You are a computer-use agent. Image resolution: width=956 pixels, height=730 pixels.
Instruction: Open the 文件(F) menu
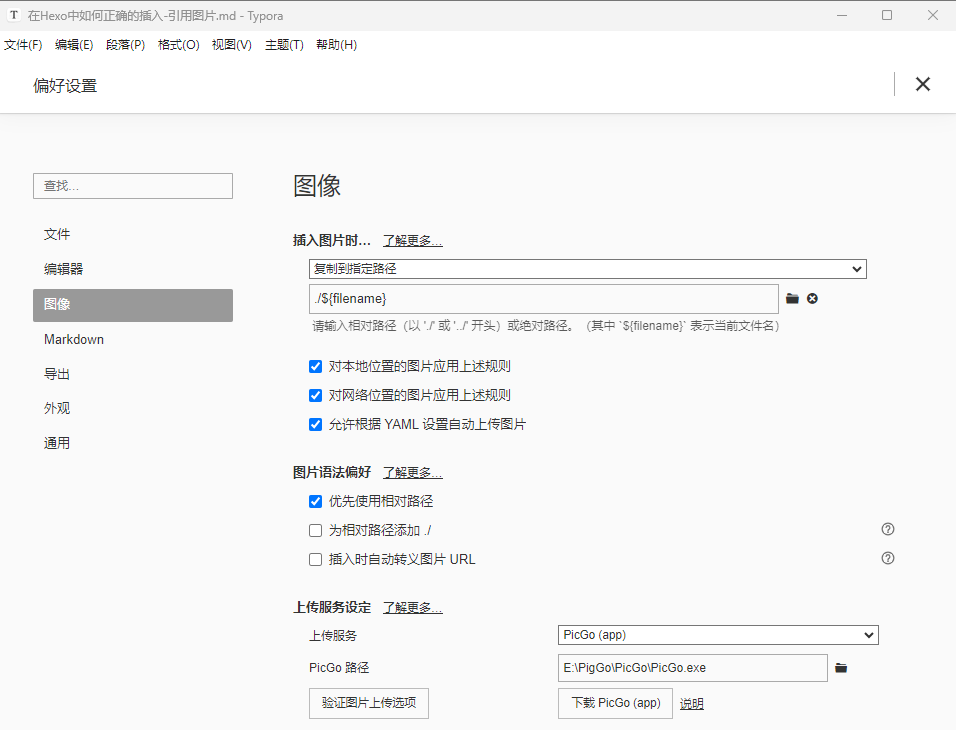[x=23, y=45]
